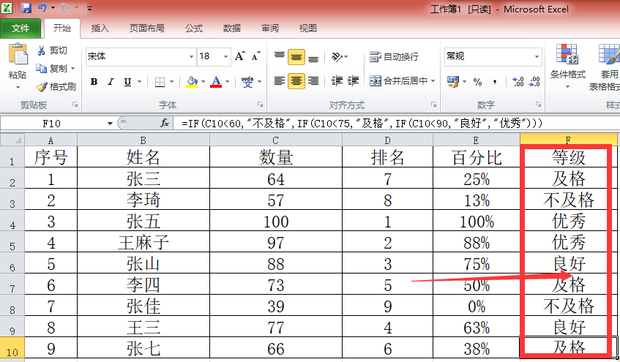Click the Save icon in quick access toolbar
Screen dimensions: 620x362
26,8
